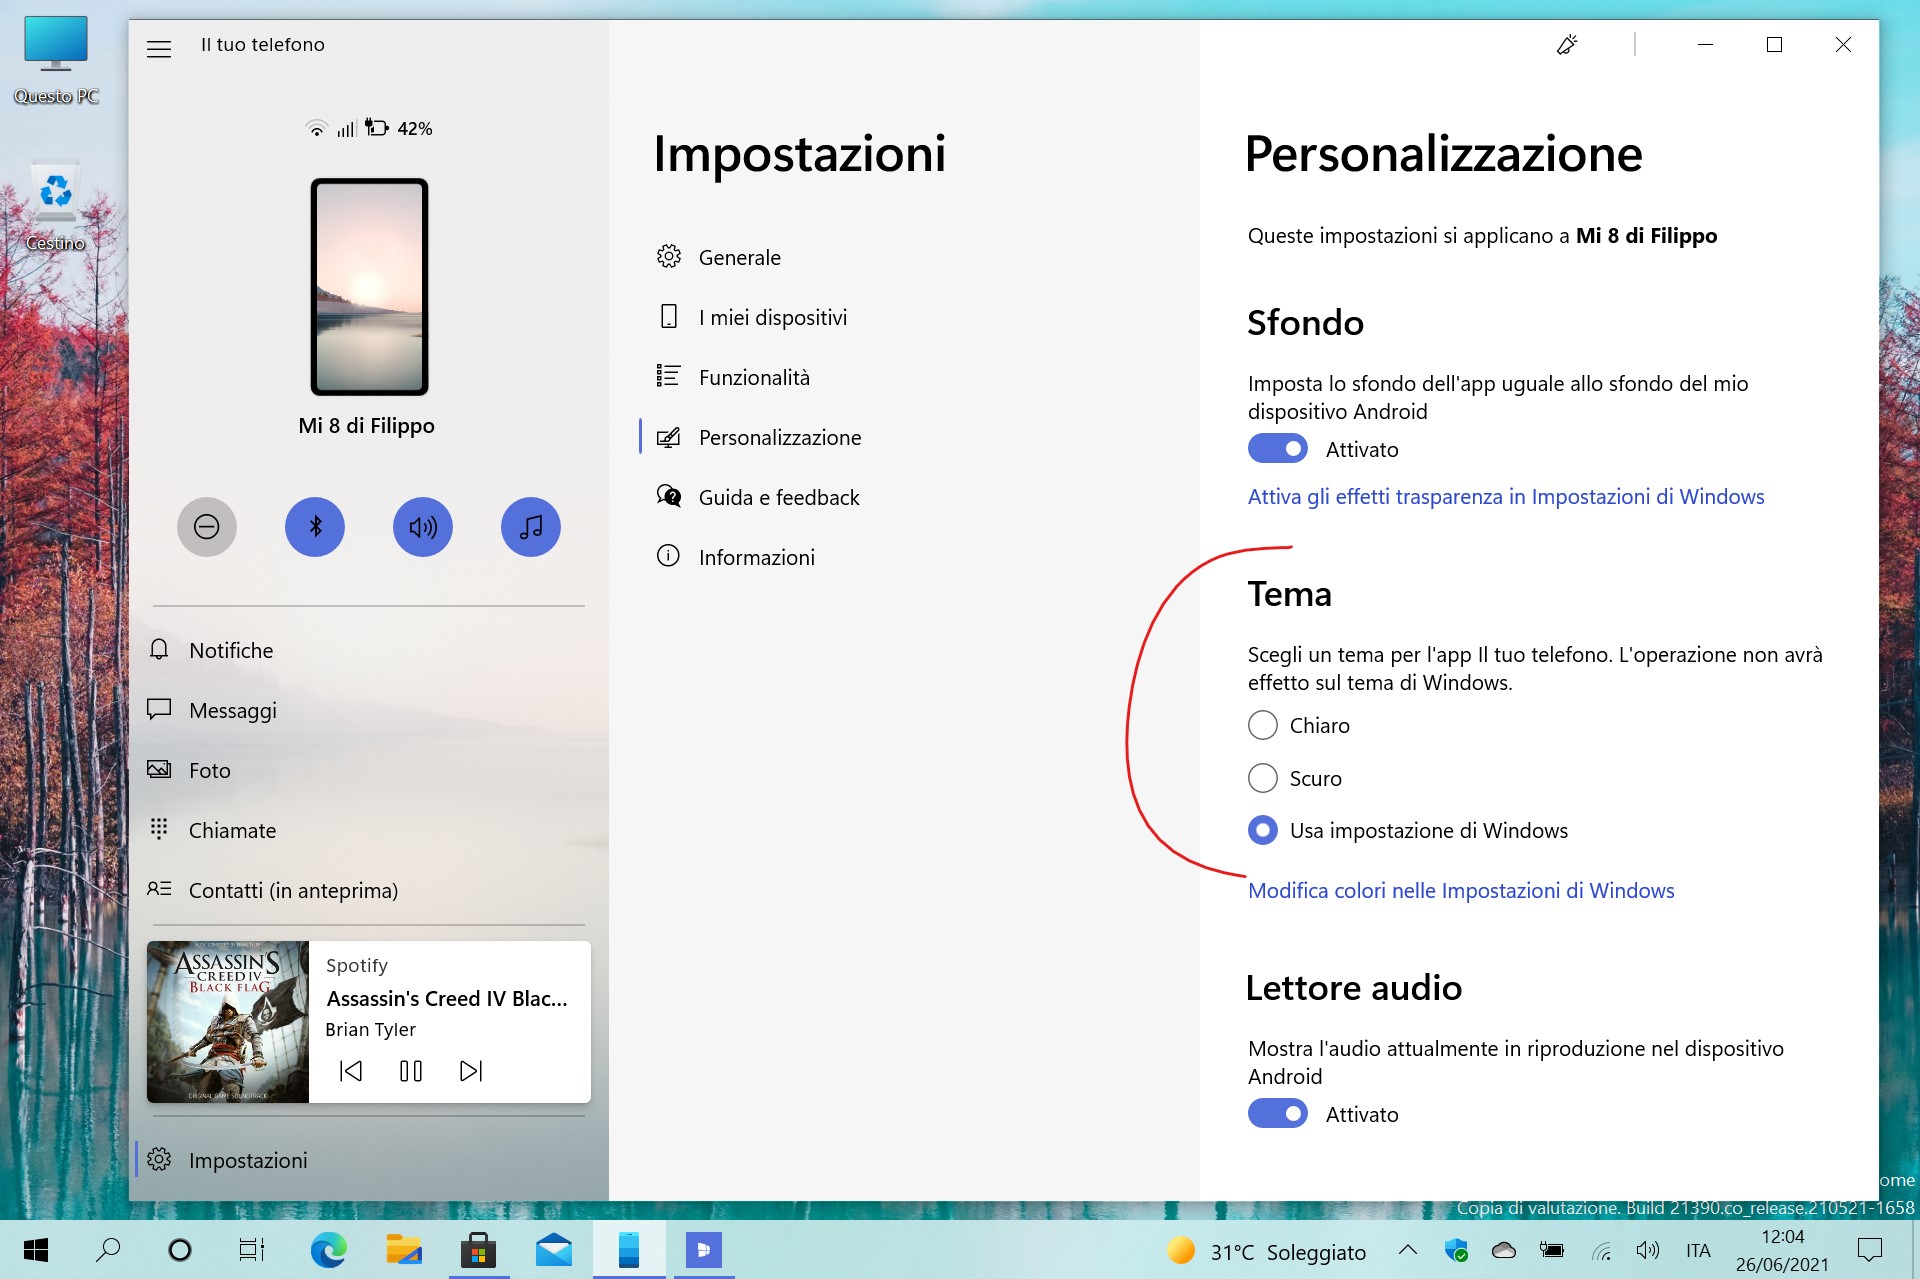Open Microsoft Store from taskbar
This screenshot has height=1279, width=1920.
[x=479, y=1250]
